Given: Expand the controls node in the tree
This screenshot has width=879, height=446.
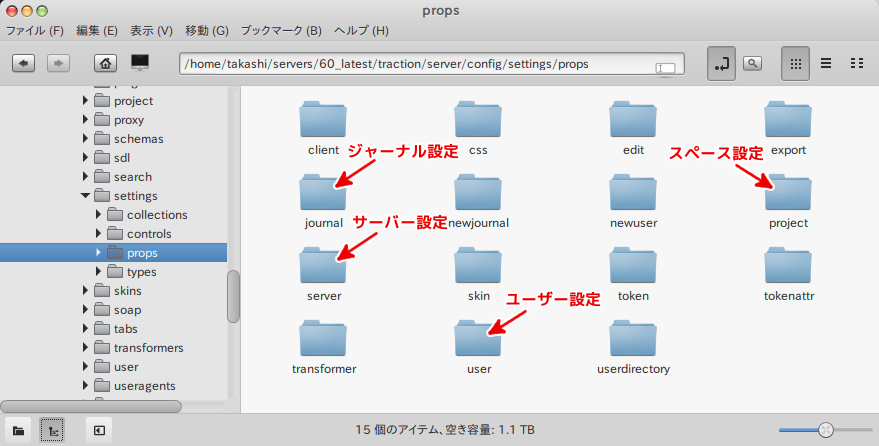Looking at the screenshot, I should [x=98, y=234].
